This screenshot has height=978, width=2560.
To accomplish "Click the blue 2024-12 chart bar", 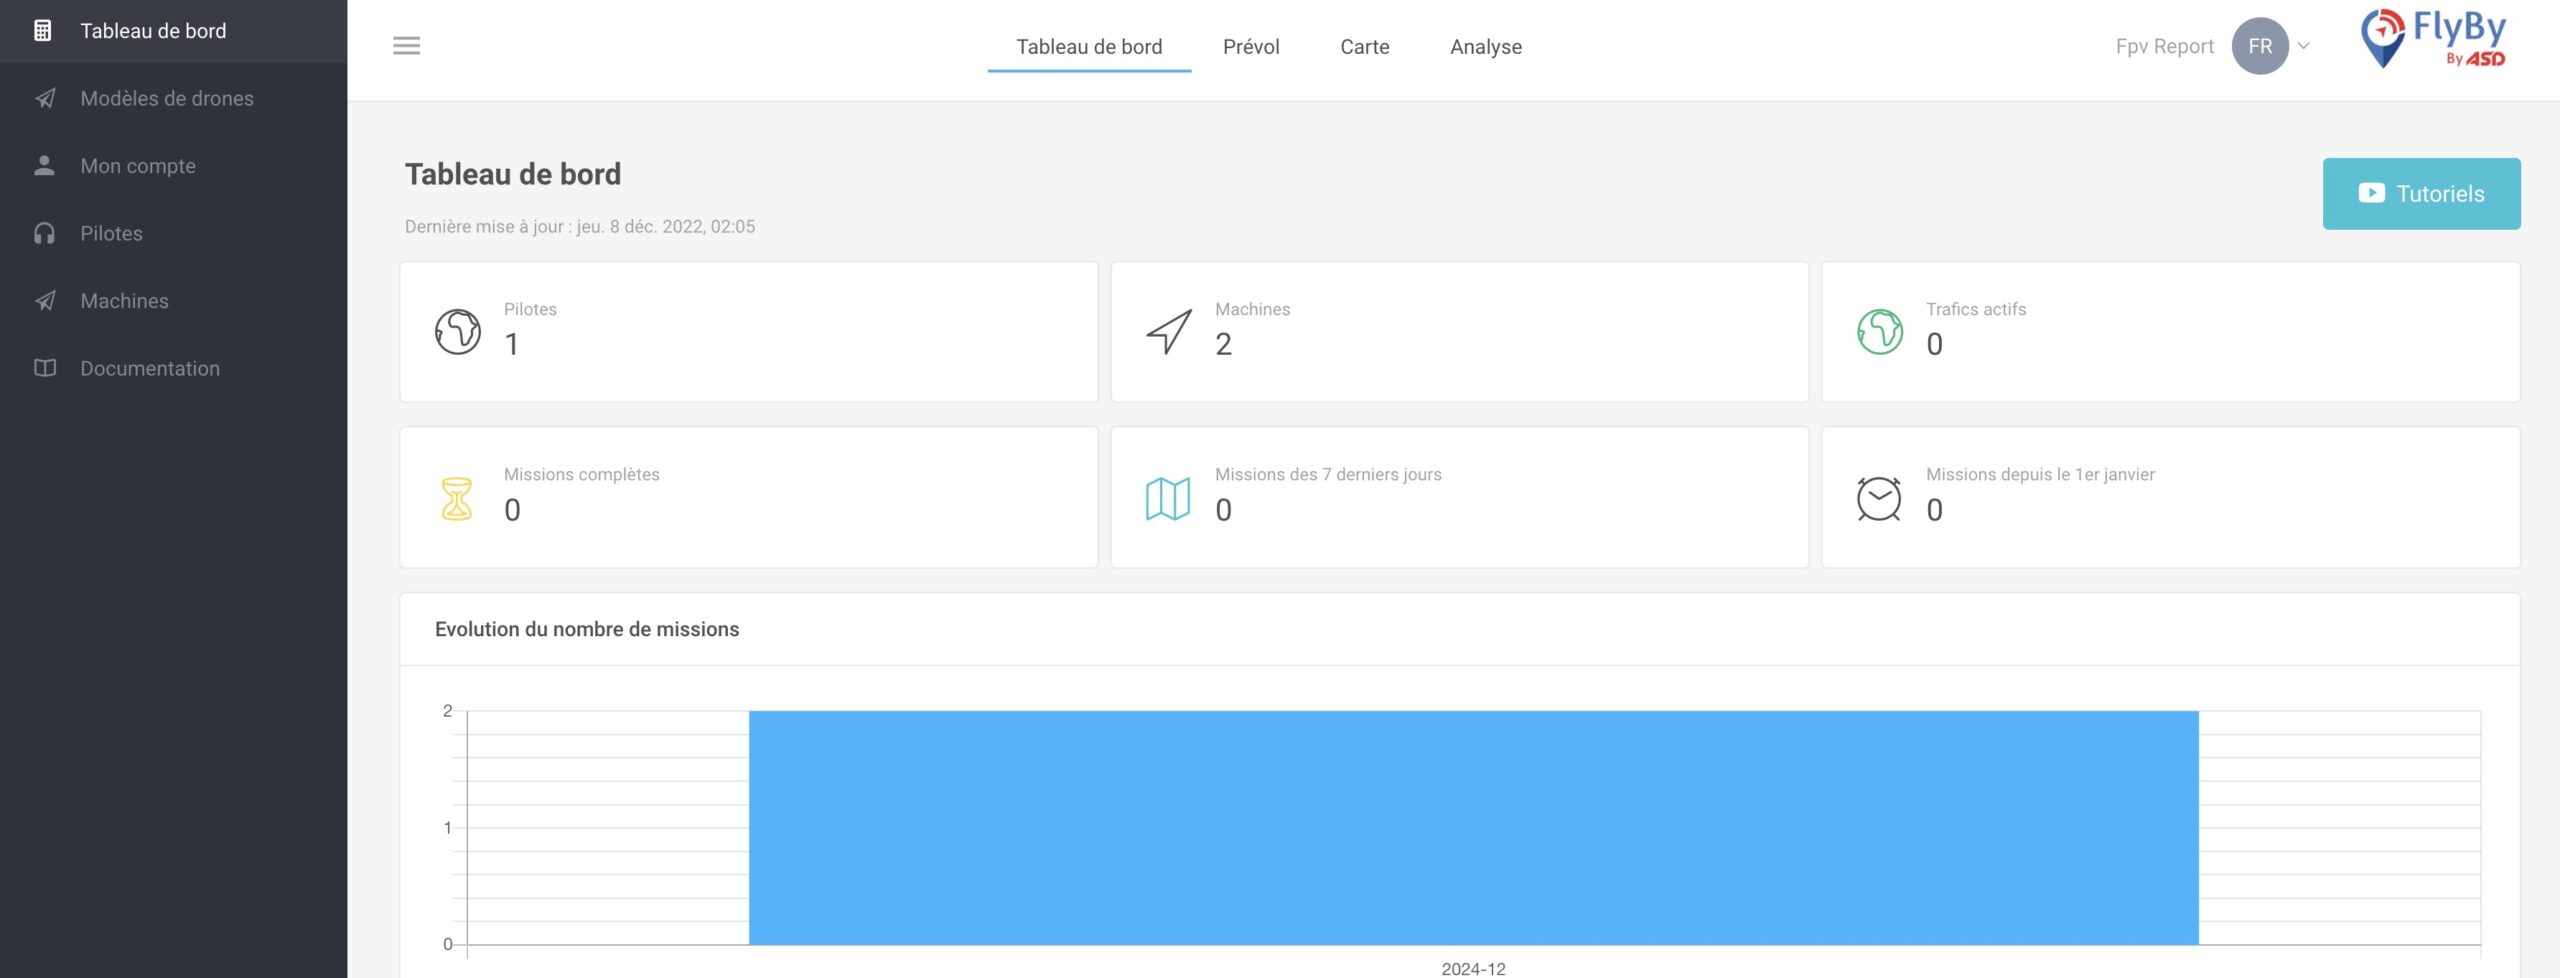I will (x=1473, y=828).
